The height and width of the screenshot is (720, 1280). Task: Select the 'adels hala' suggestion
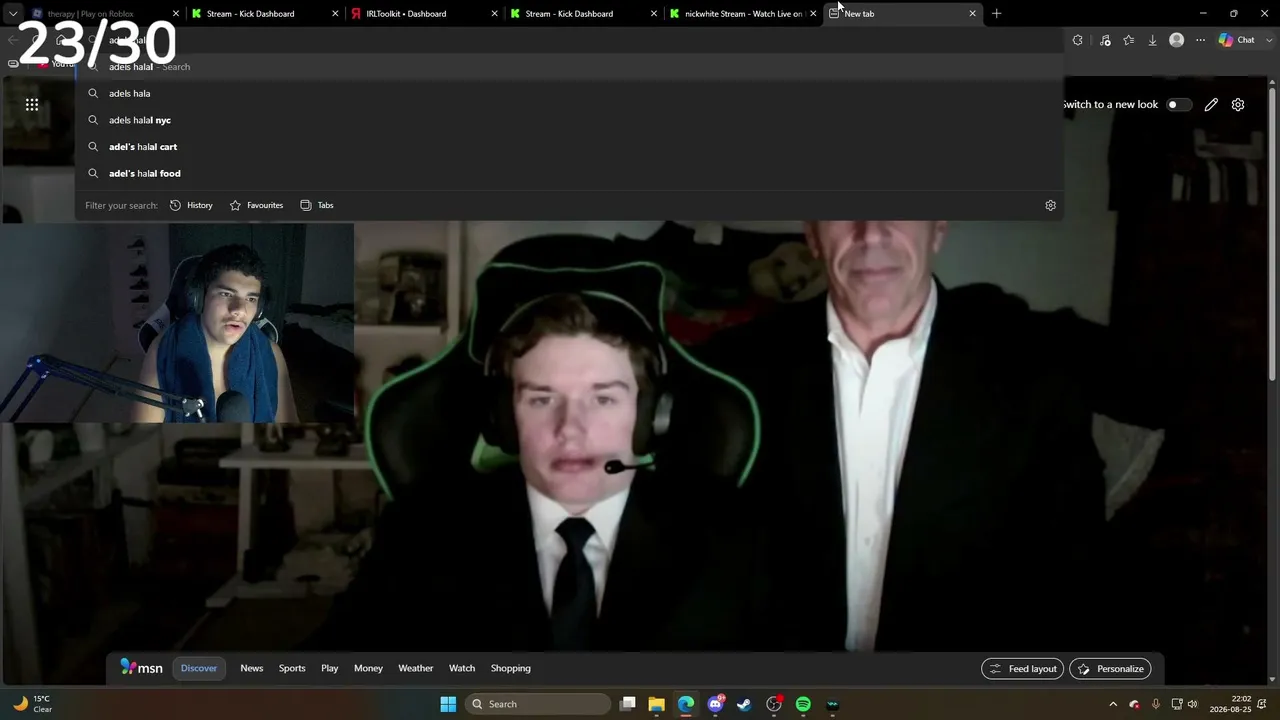tap(569, 93)
